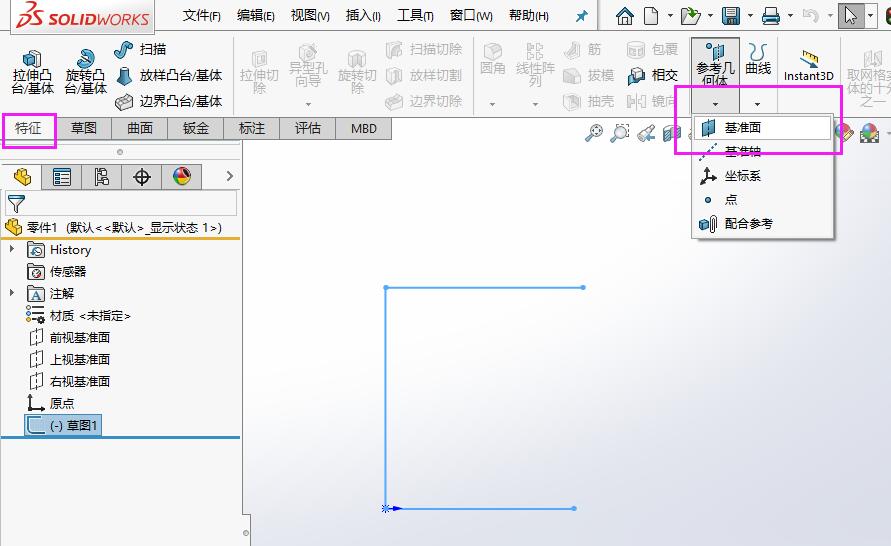891x546 pixels.
Task: Expand the History tree node
Action: (x=12, y=248)
